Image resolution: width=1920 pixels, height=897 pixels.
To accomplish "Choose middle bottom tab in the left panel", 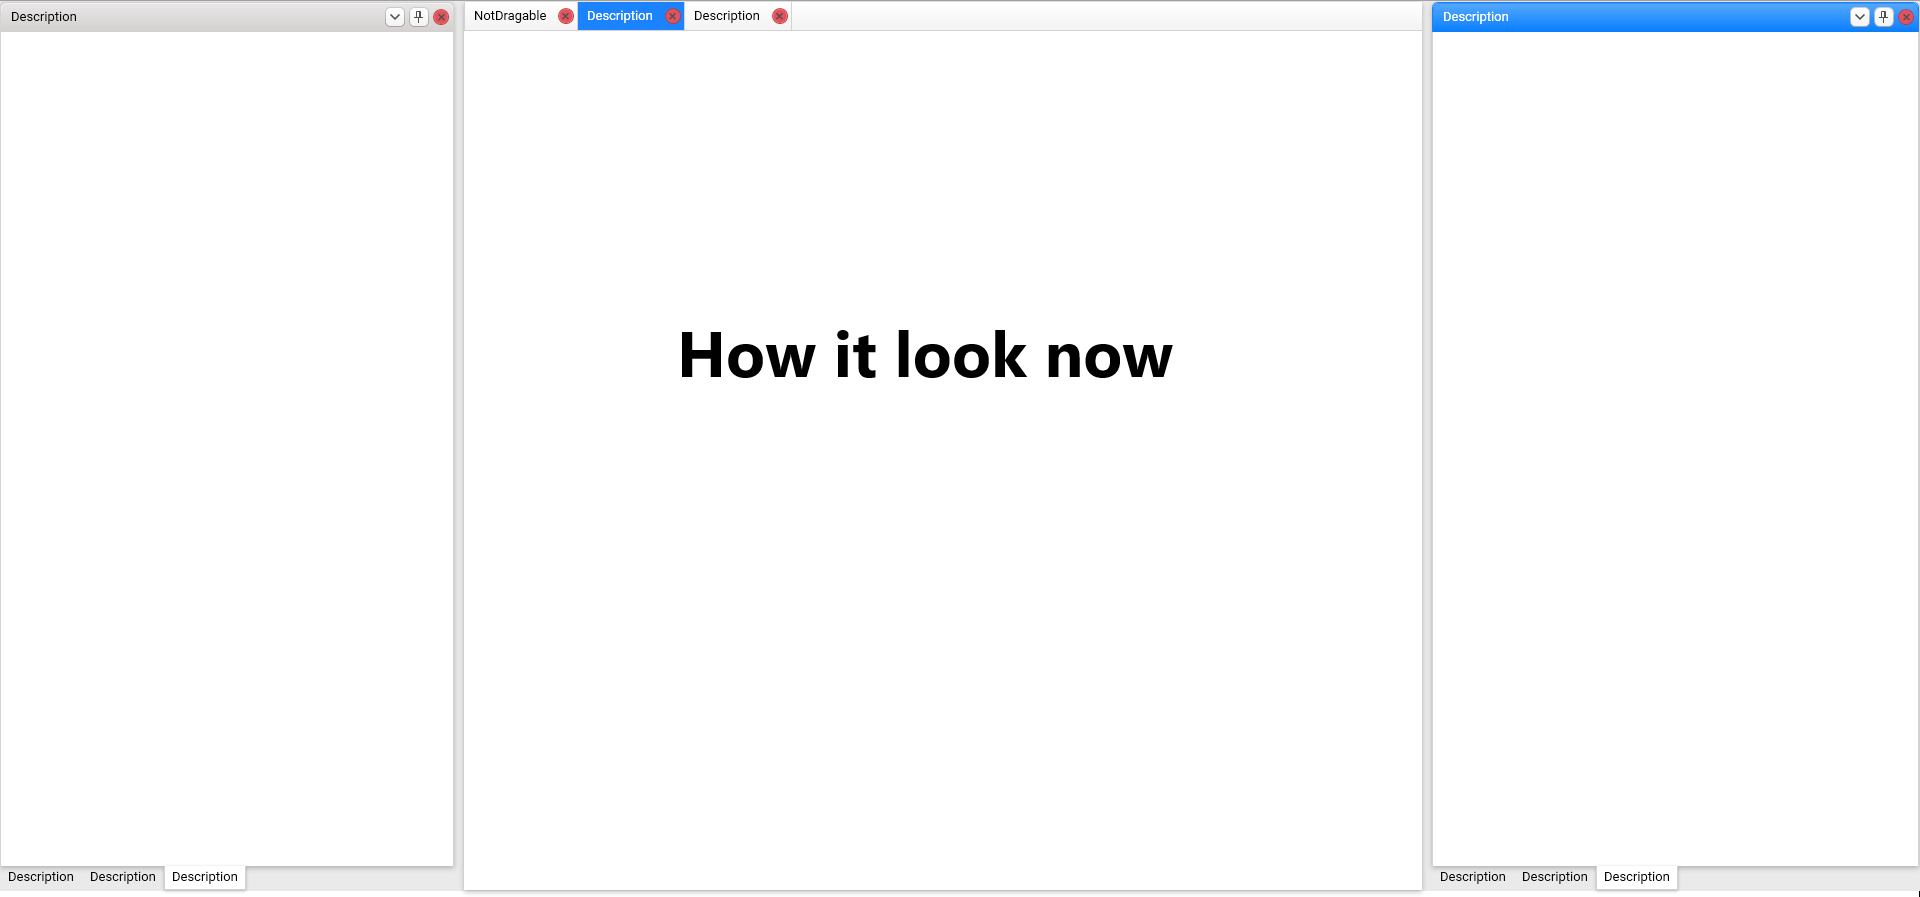I will pos(123,877).
